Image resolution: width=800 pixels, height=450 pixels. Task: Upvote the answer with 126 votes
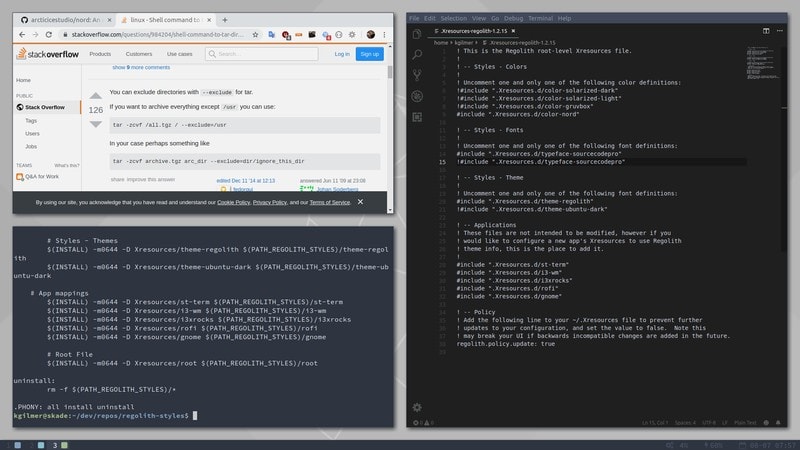tap(95, 96)
